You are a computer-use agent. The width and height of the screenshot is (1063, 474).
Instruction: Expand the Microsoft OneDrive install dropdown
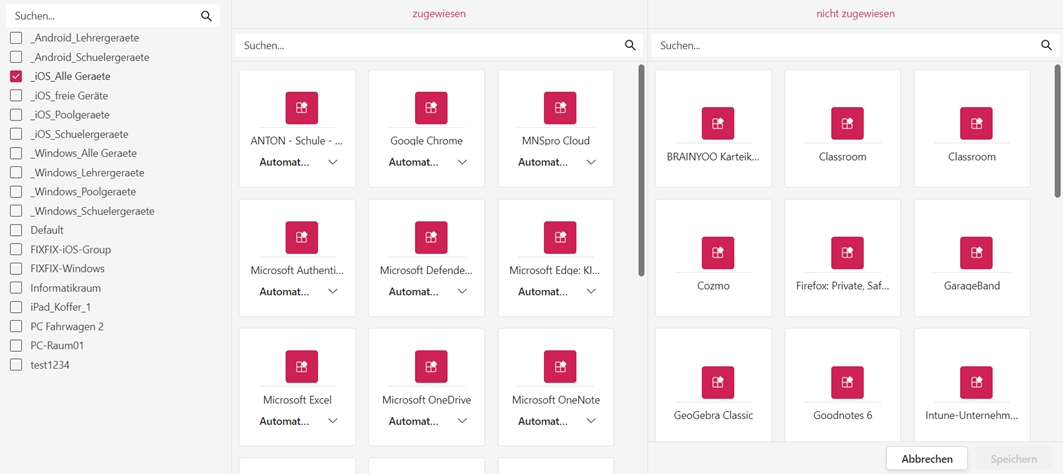coord(462,421)
